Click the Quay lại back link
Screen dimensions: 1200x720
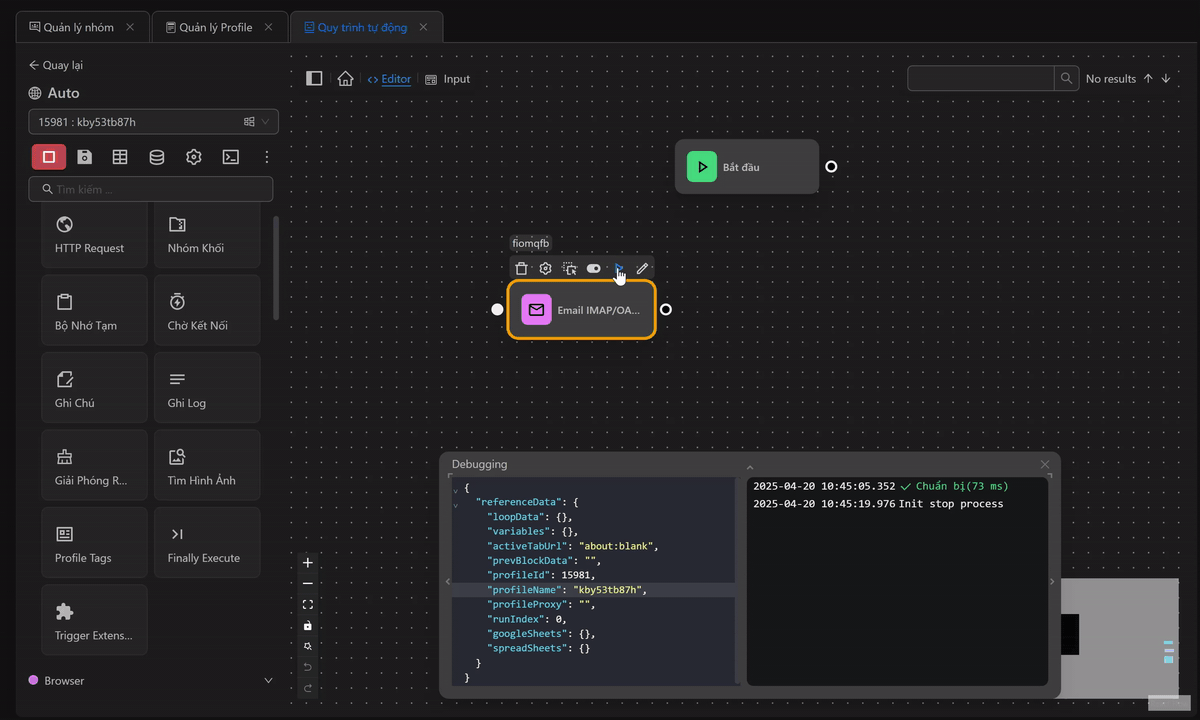point(56,65)
